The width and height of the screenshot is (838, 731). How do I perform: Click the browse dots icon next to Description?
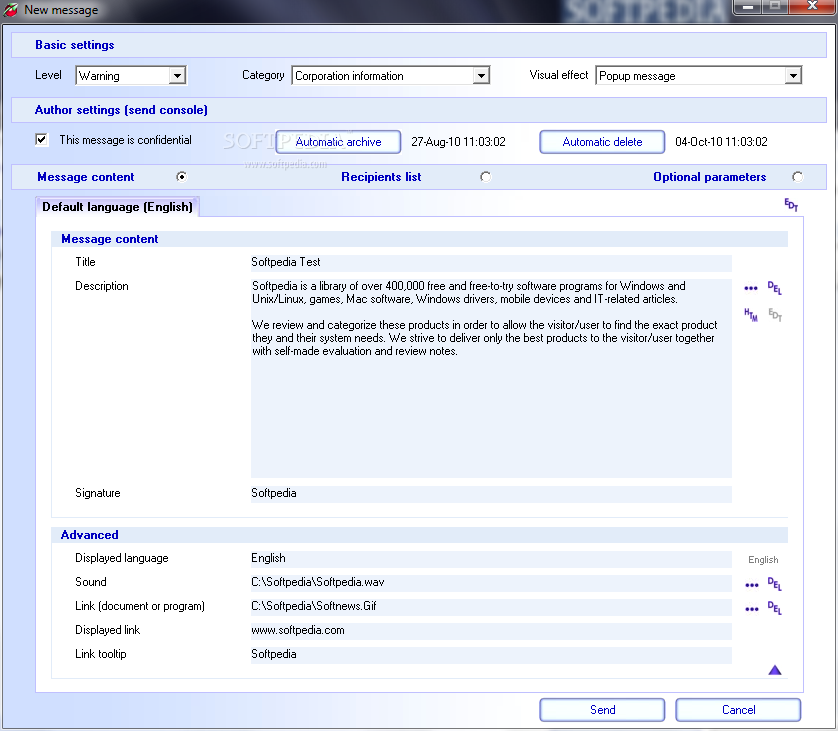tap(750, 289)
